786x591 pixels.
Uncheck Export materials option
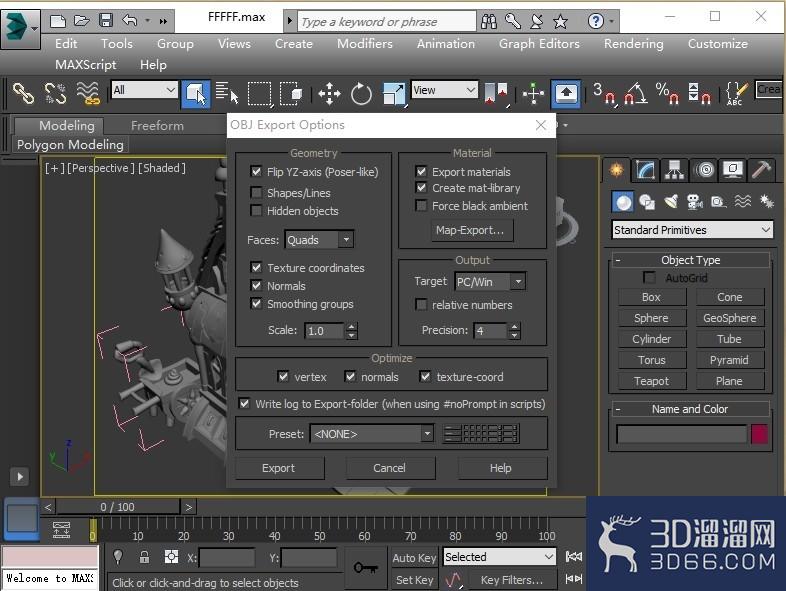pos(421,172)
